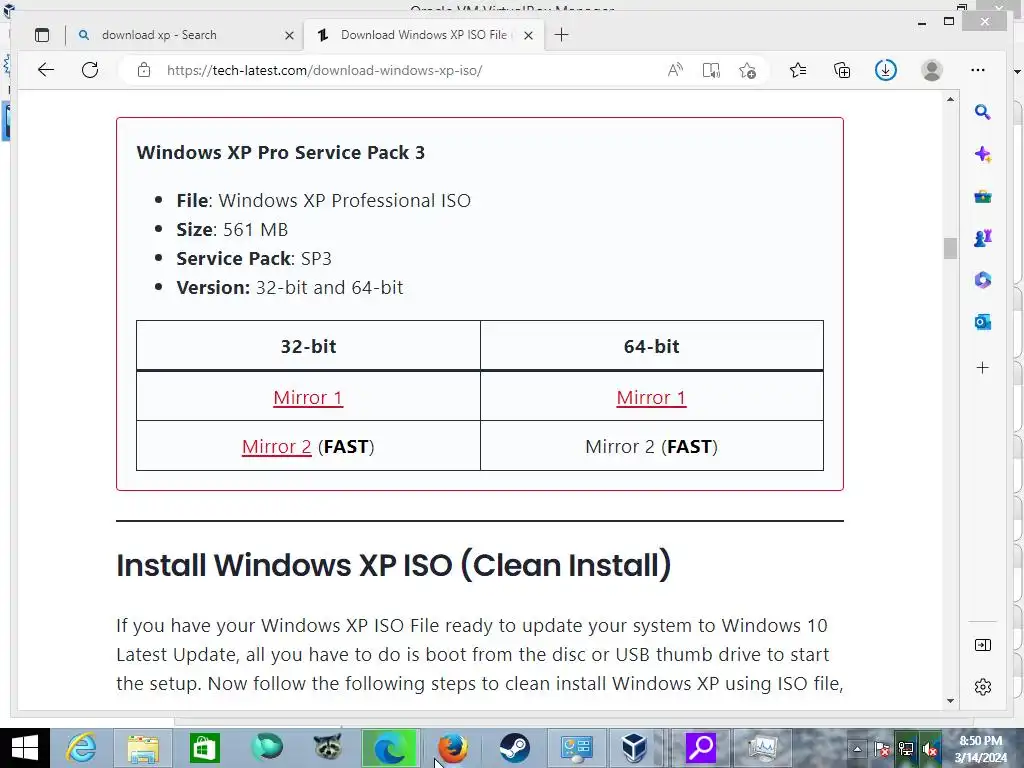
Task: Click the page scroll up arrow
Action: pyautogui.click(x=950, y=99)
